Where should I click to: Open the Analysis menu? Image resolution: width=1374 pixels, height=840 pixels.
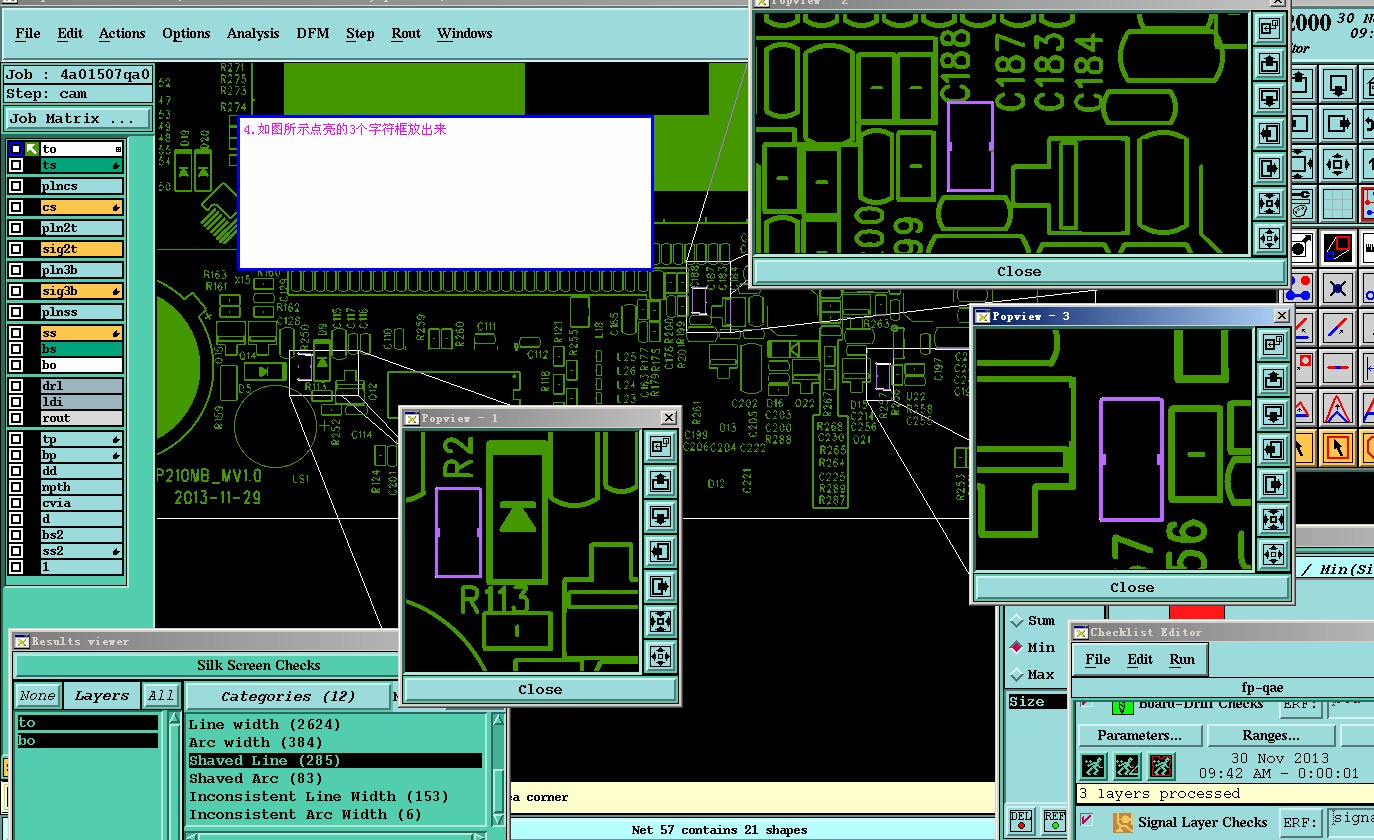(x=253, y=33)
